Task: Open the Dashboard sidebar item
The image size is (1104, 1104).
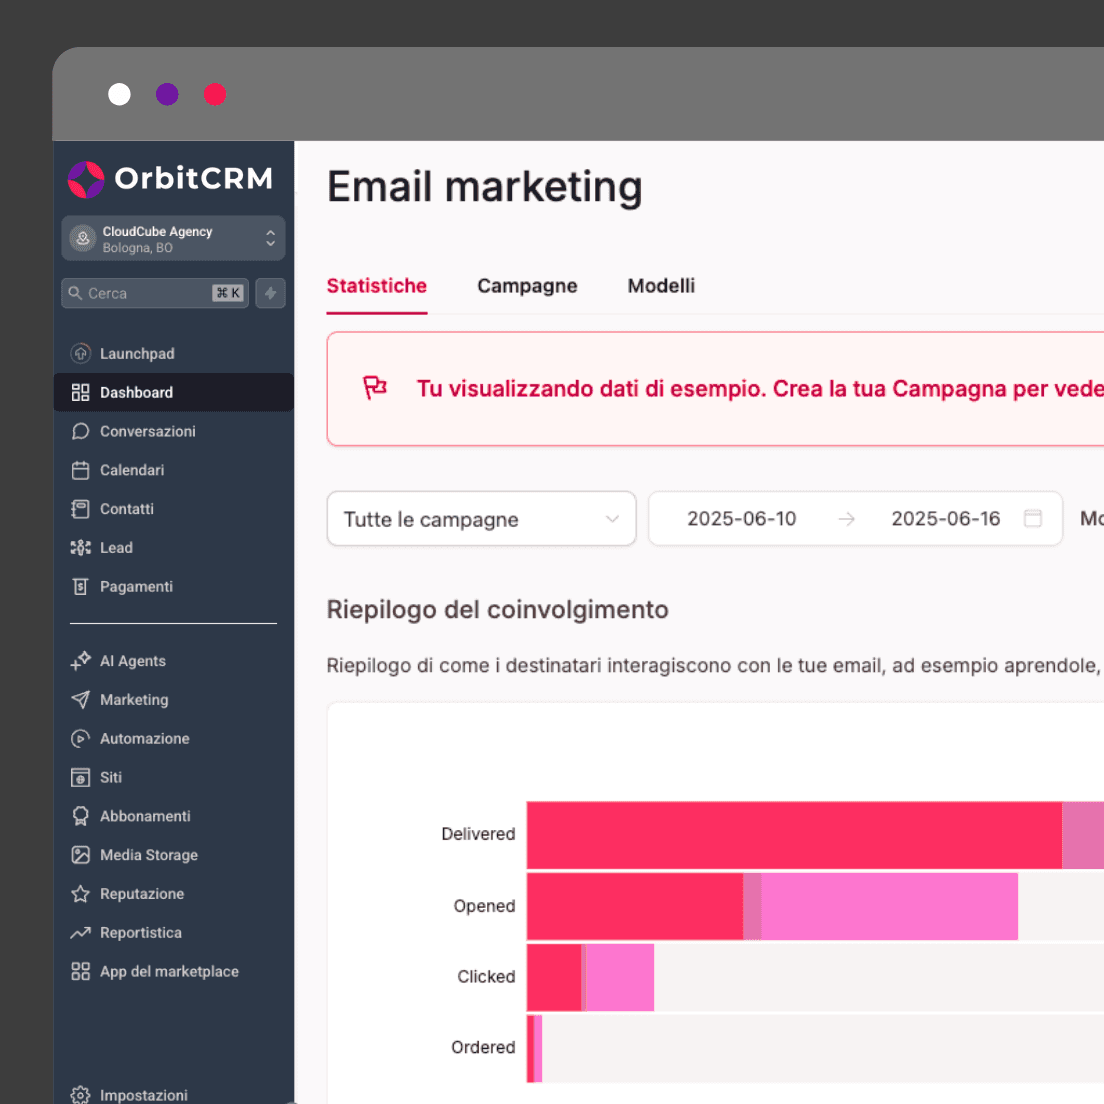Action: (174, 392)
